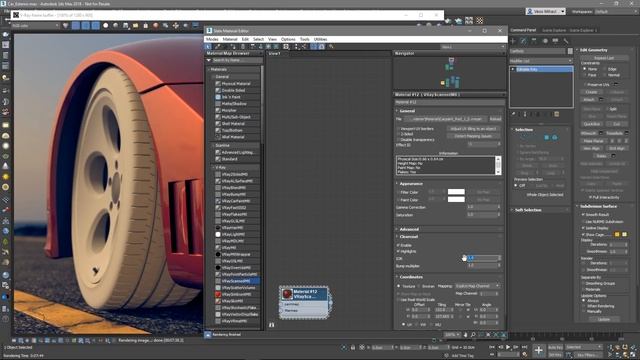The height and width of the screenshot is (360, 640).
Task: Open the Tools menu in Slate editor
Action: click(304, 39)
